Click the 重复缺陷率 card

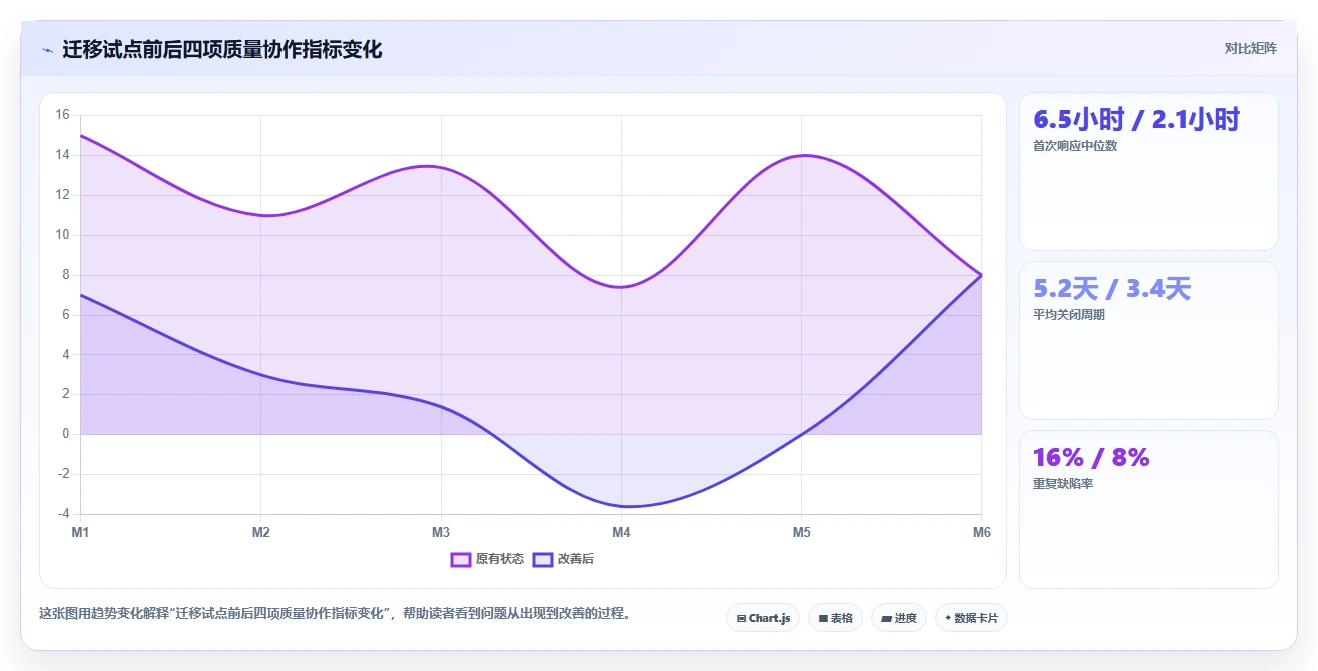(1148, 509)
